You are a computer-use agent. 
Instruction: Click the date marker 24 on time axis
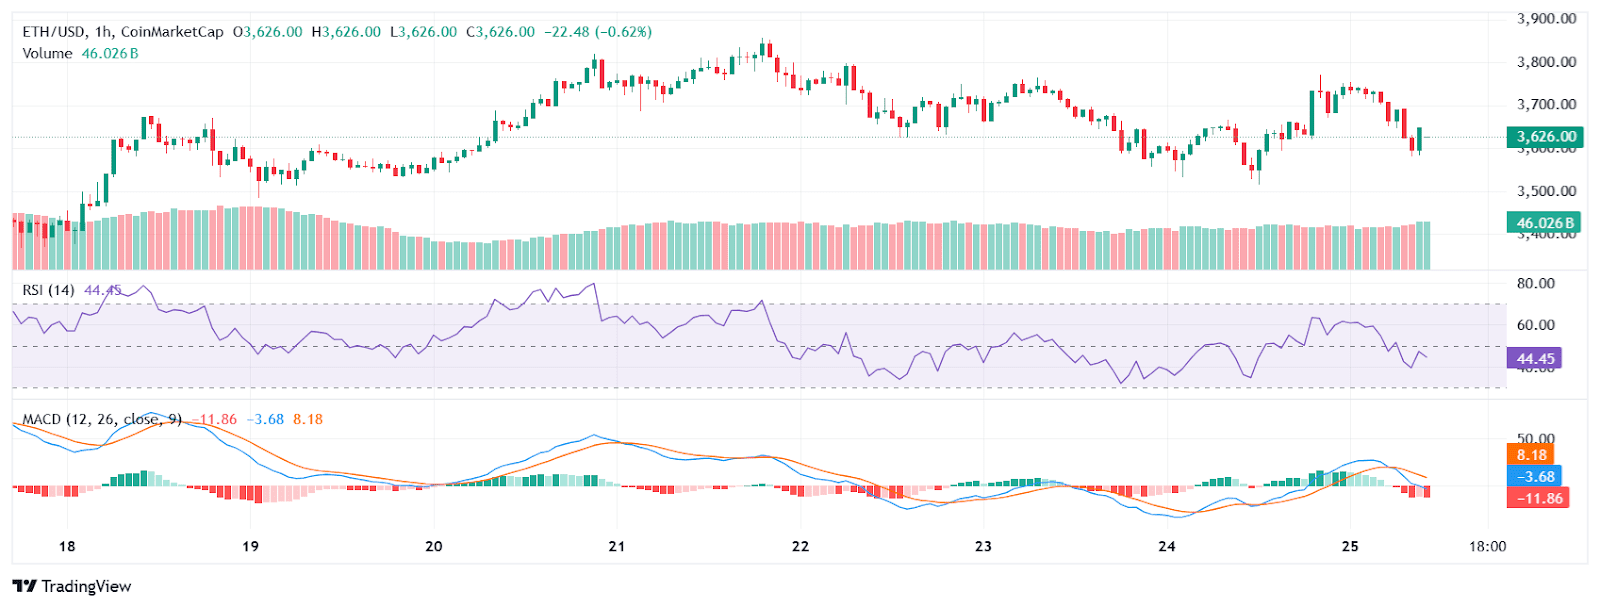point(1167,546)
